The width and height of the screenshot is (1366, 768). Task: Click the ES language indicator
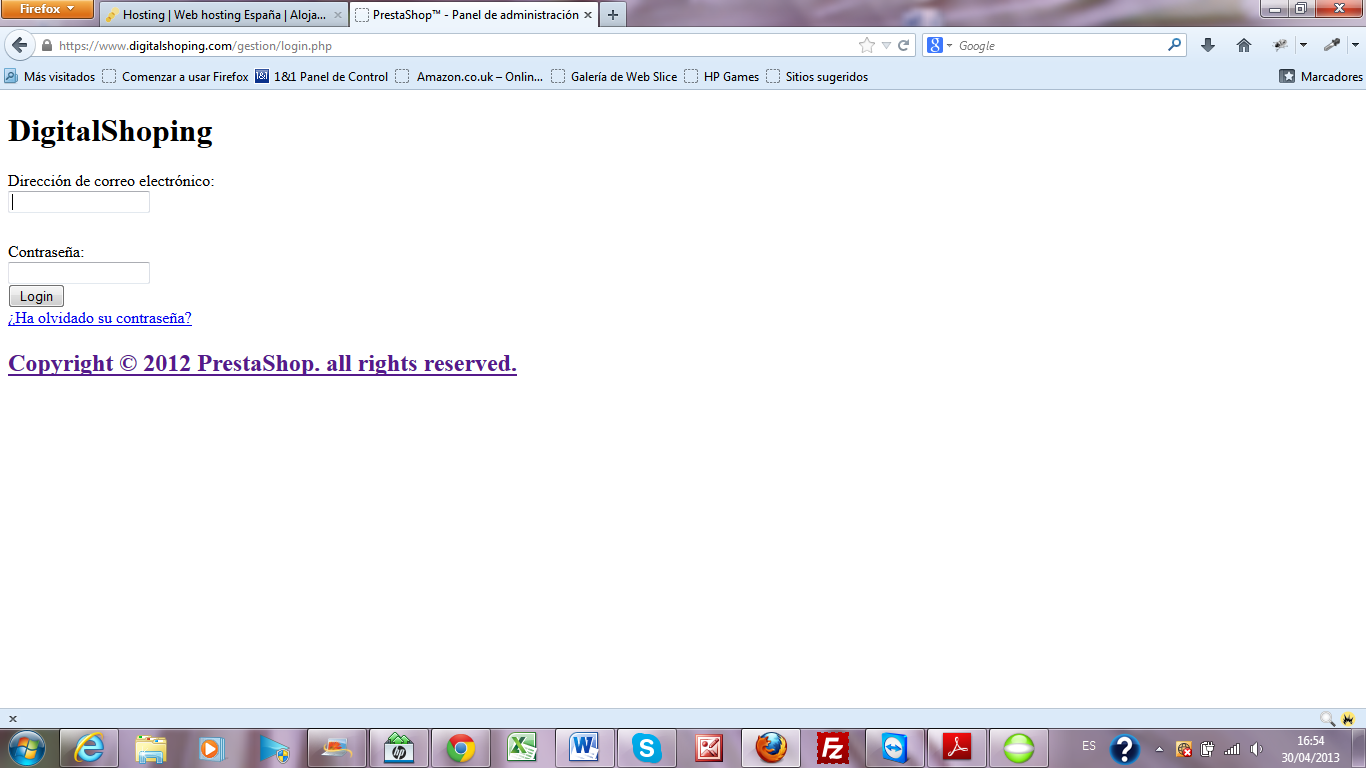[1089, 746]
